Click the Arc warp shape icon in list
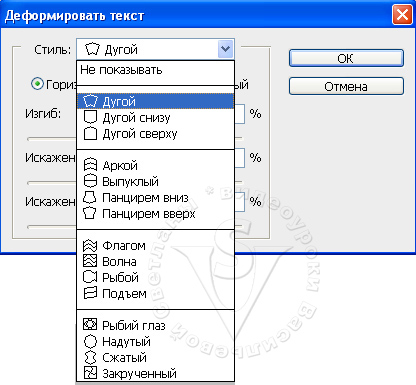 coord(90,101)
